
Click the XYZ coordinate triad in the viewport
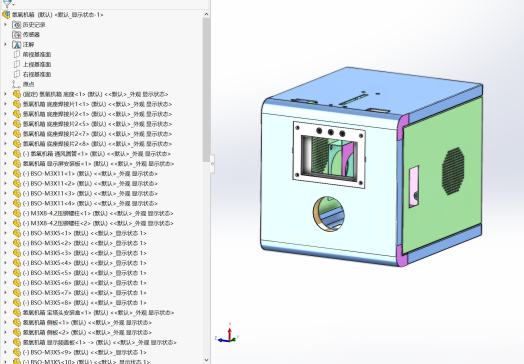227,334
